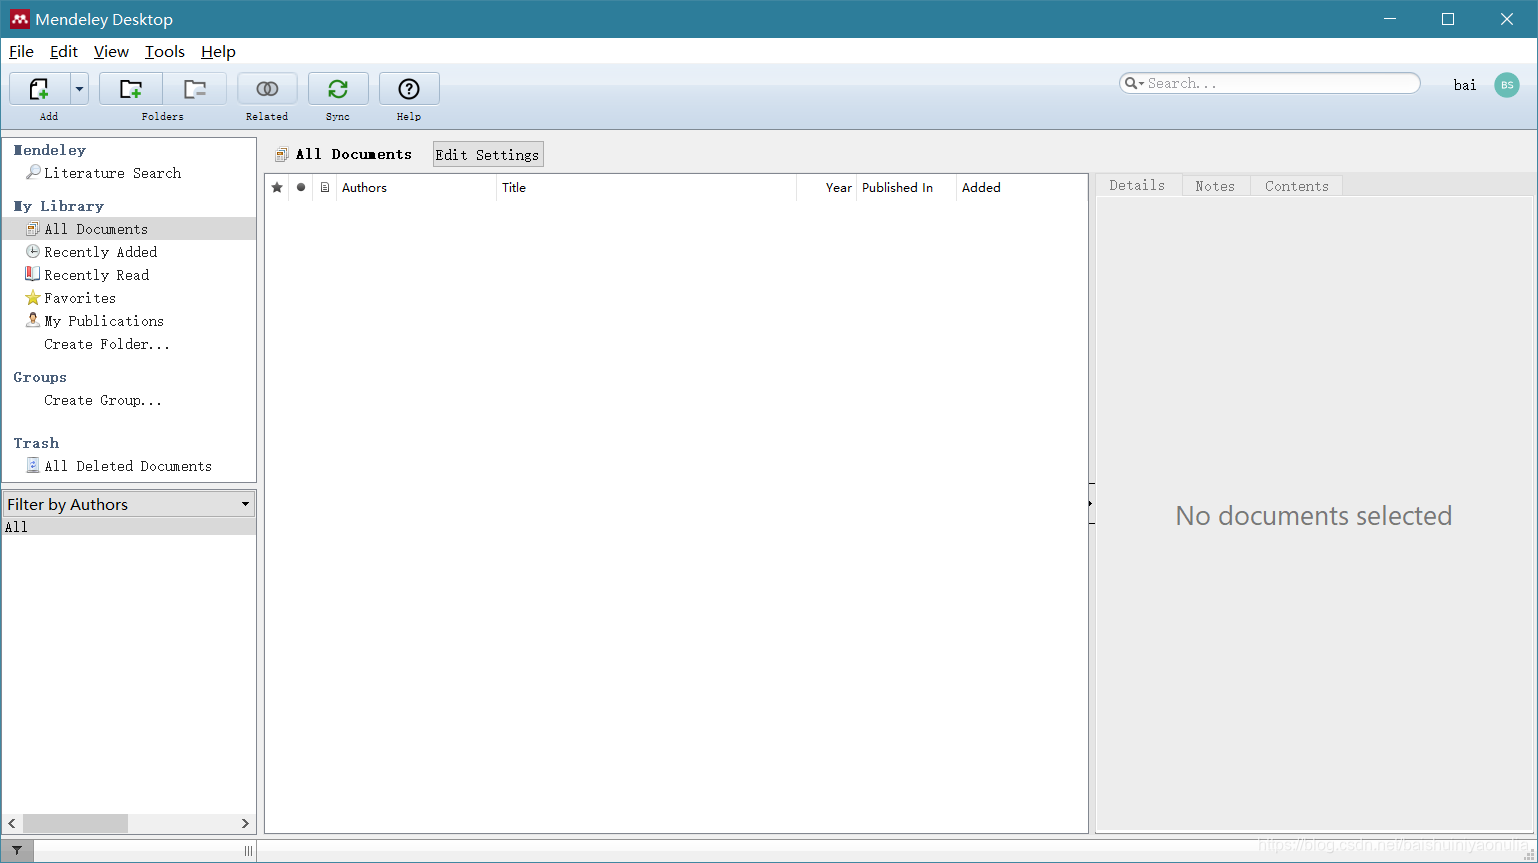The height and width of the screenshot is (863, 1538).
Task: Open All Deleted Documents in Trash
Action: pos(128,466)
